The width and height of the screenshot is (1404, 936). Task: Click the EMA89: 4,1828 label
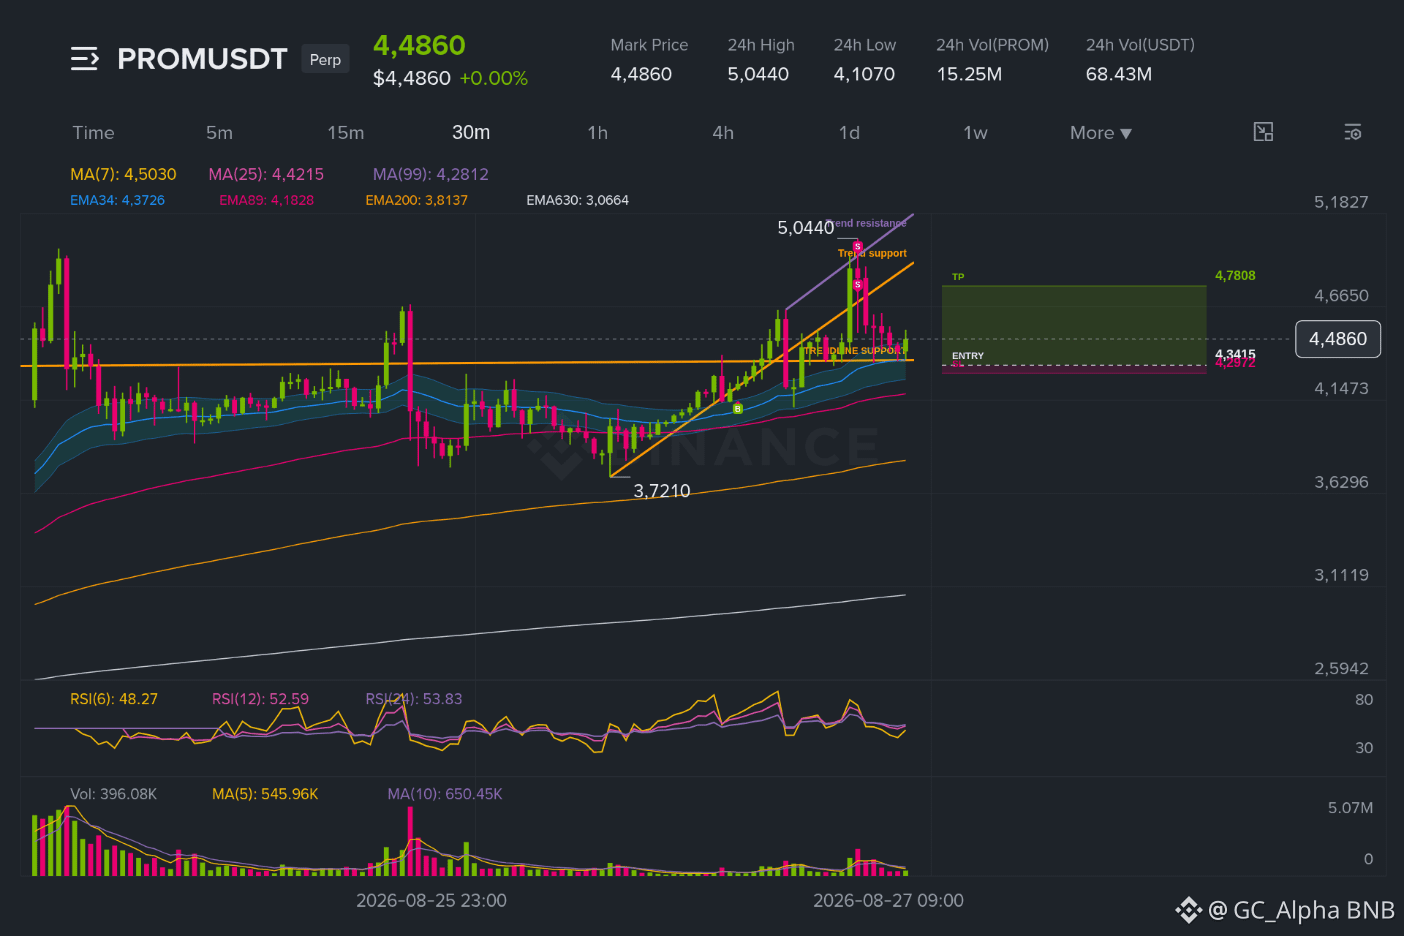pos(266,200)
